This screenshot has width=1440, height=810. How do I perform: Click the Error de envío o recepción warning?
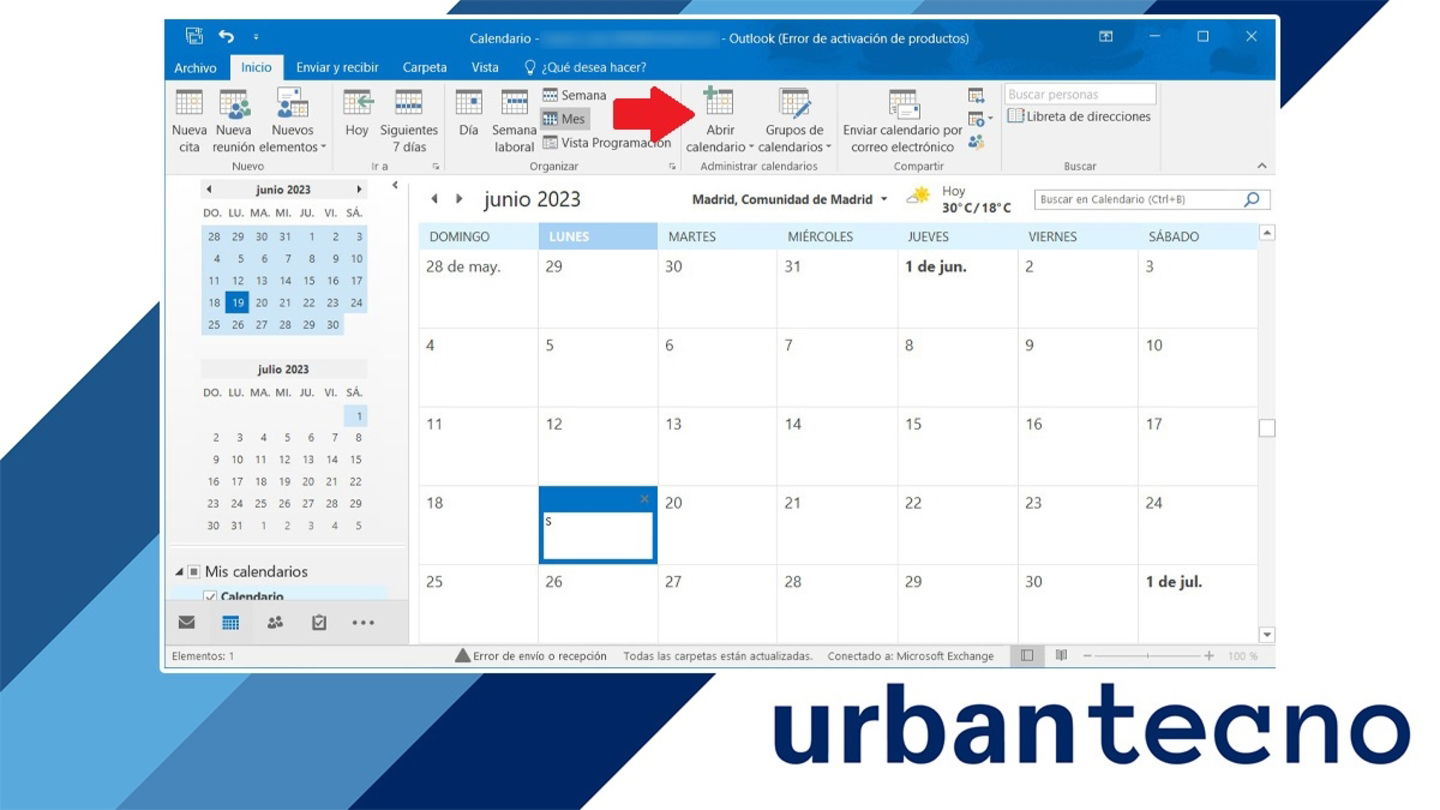(x=531, y=656)
